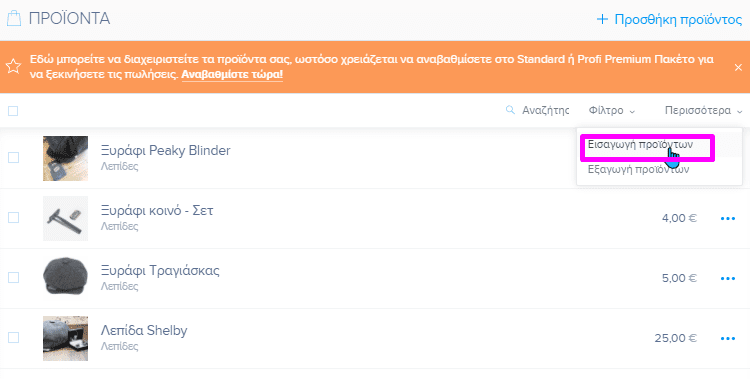Click the magnifier search icon
The height and width of the screenshot is (379, 750).
point(510,110)
